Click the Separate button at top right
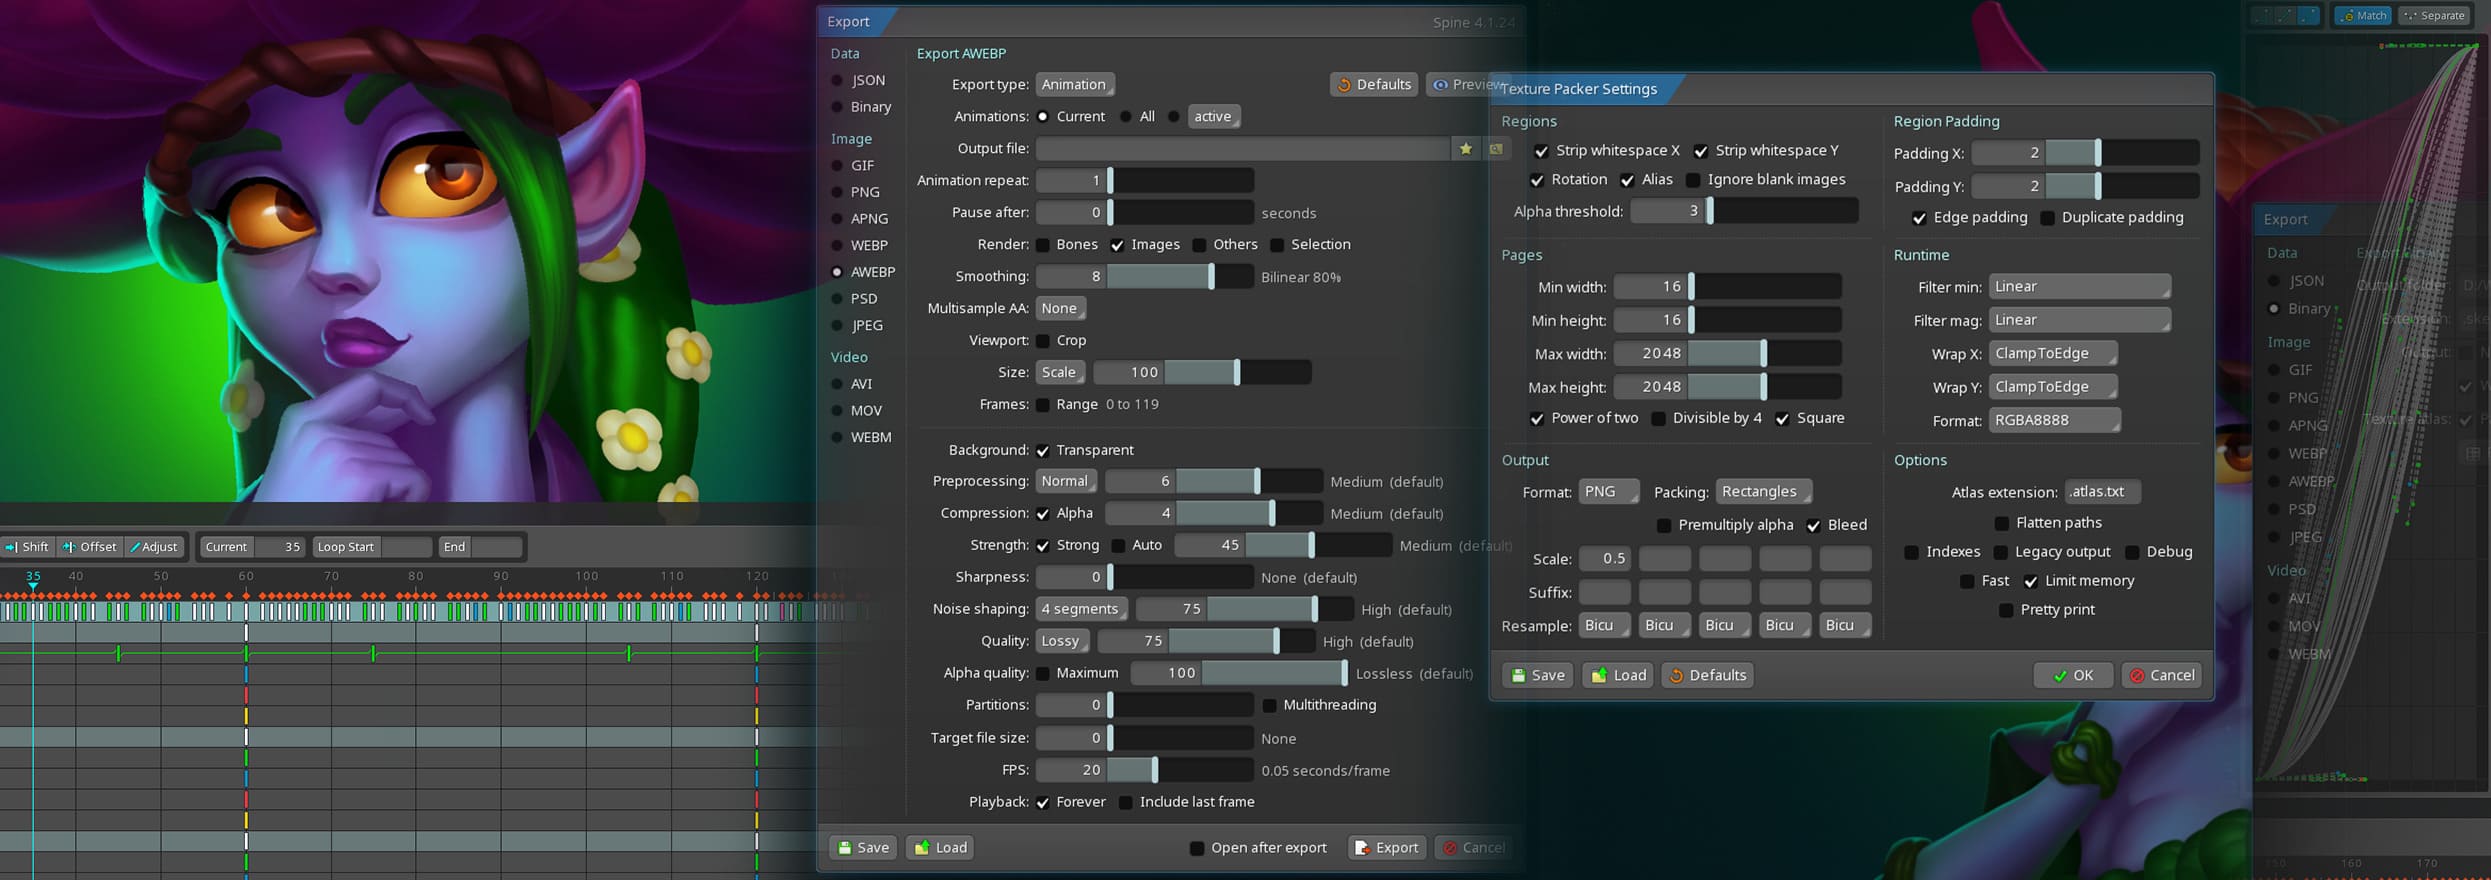This screenshot has width=2491, height=880. pos(2432,15)
